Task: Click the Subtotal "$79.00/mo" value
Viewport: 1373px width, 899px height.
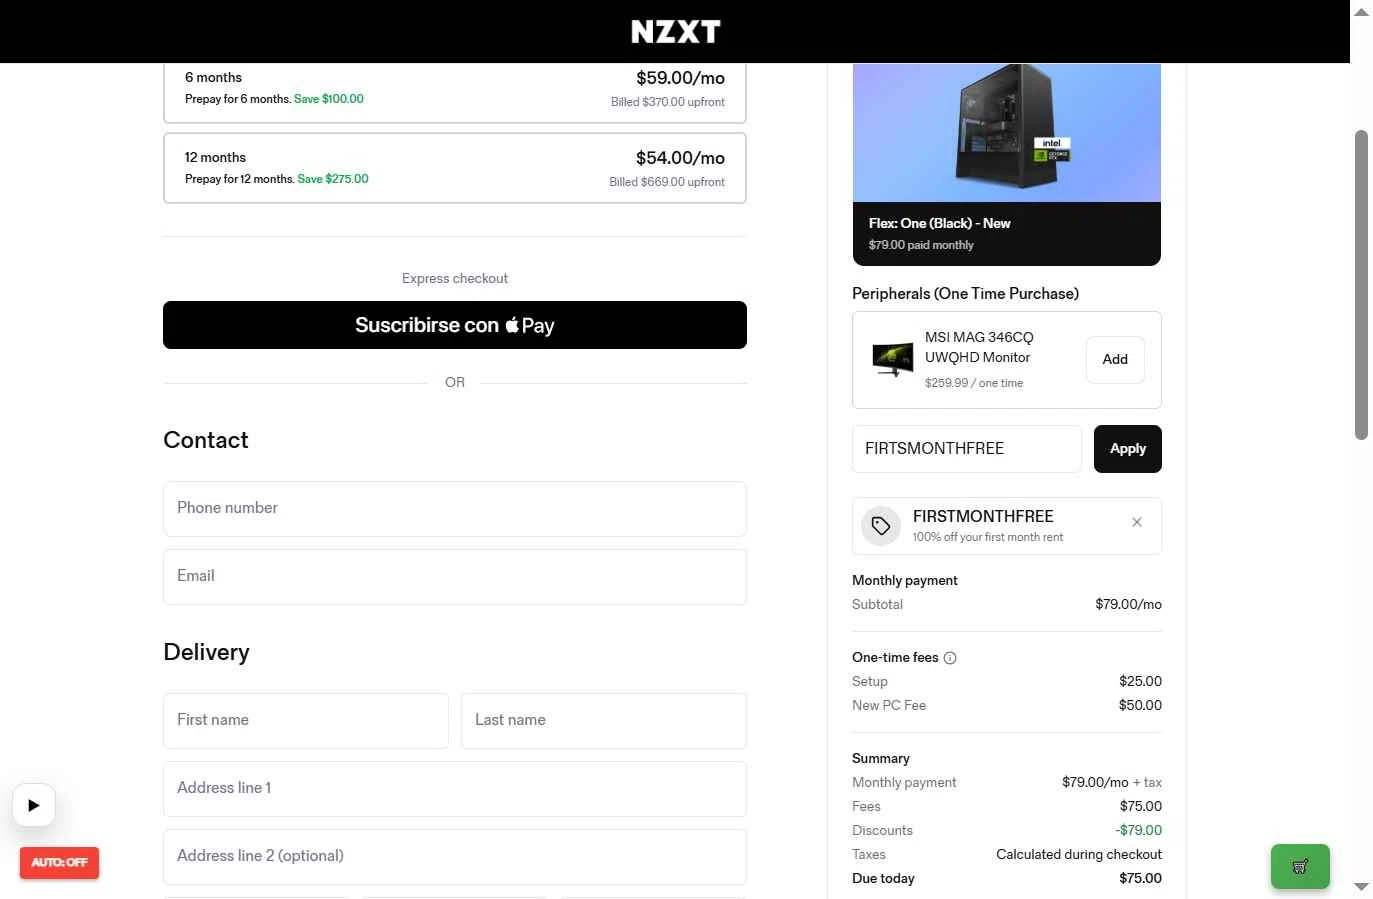Action: (1128, 604)
